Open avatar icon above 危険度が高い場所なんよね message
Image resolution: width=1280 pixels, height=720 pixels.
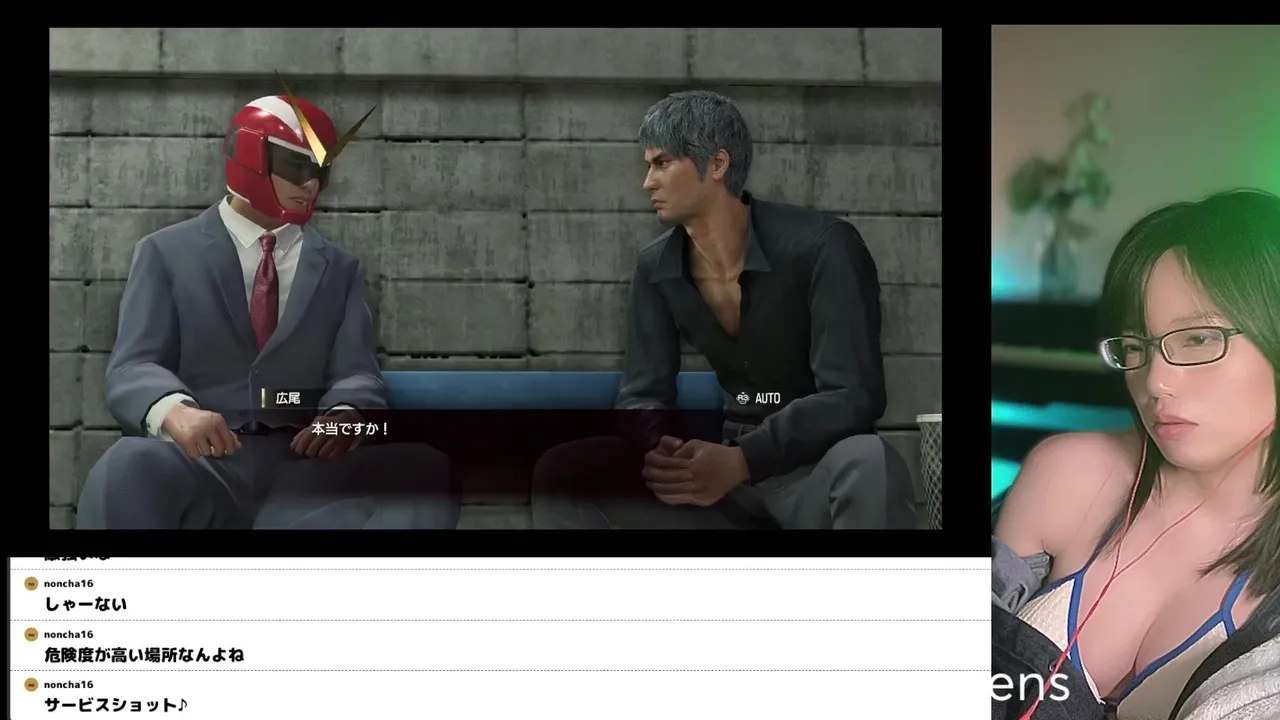pos(31,634)
